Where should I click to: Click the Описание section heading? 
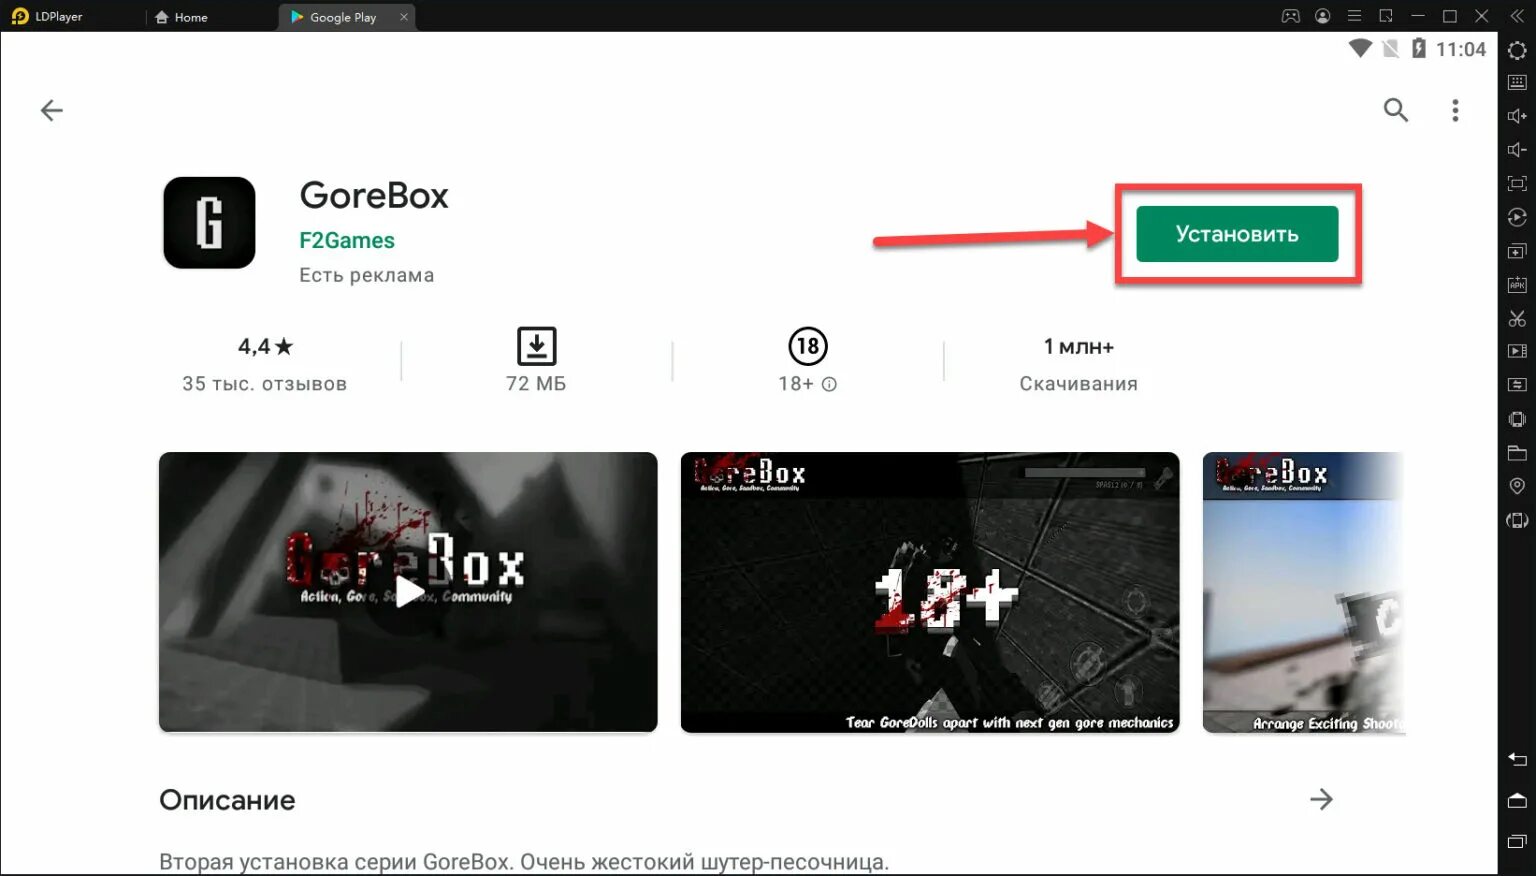pyautogui.click(x=227, y=800)
